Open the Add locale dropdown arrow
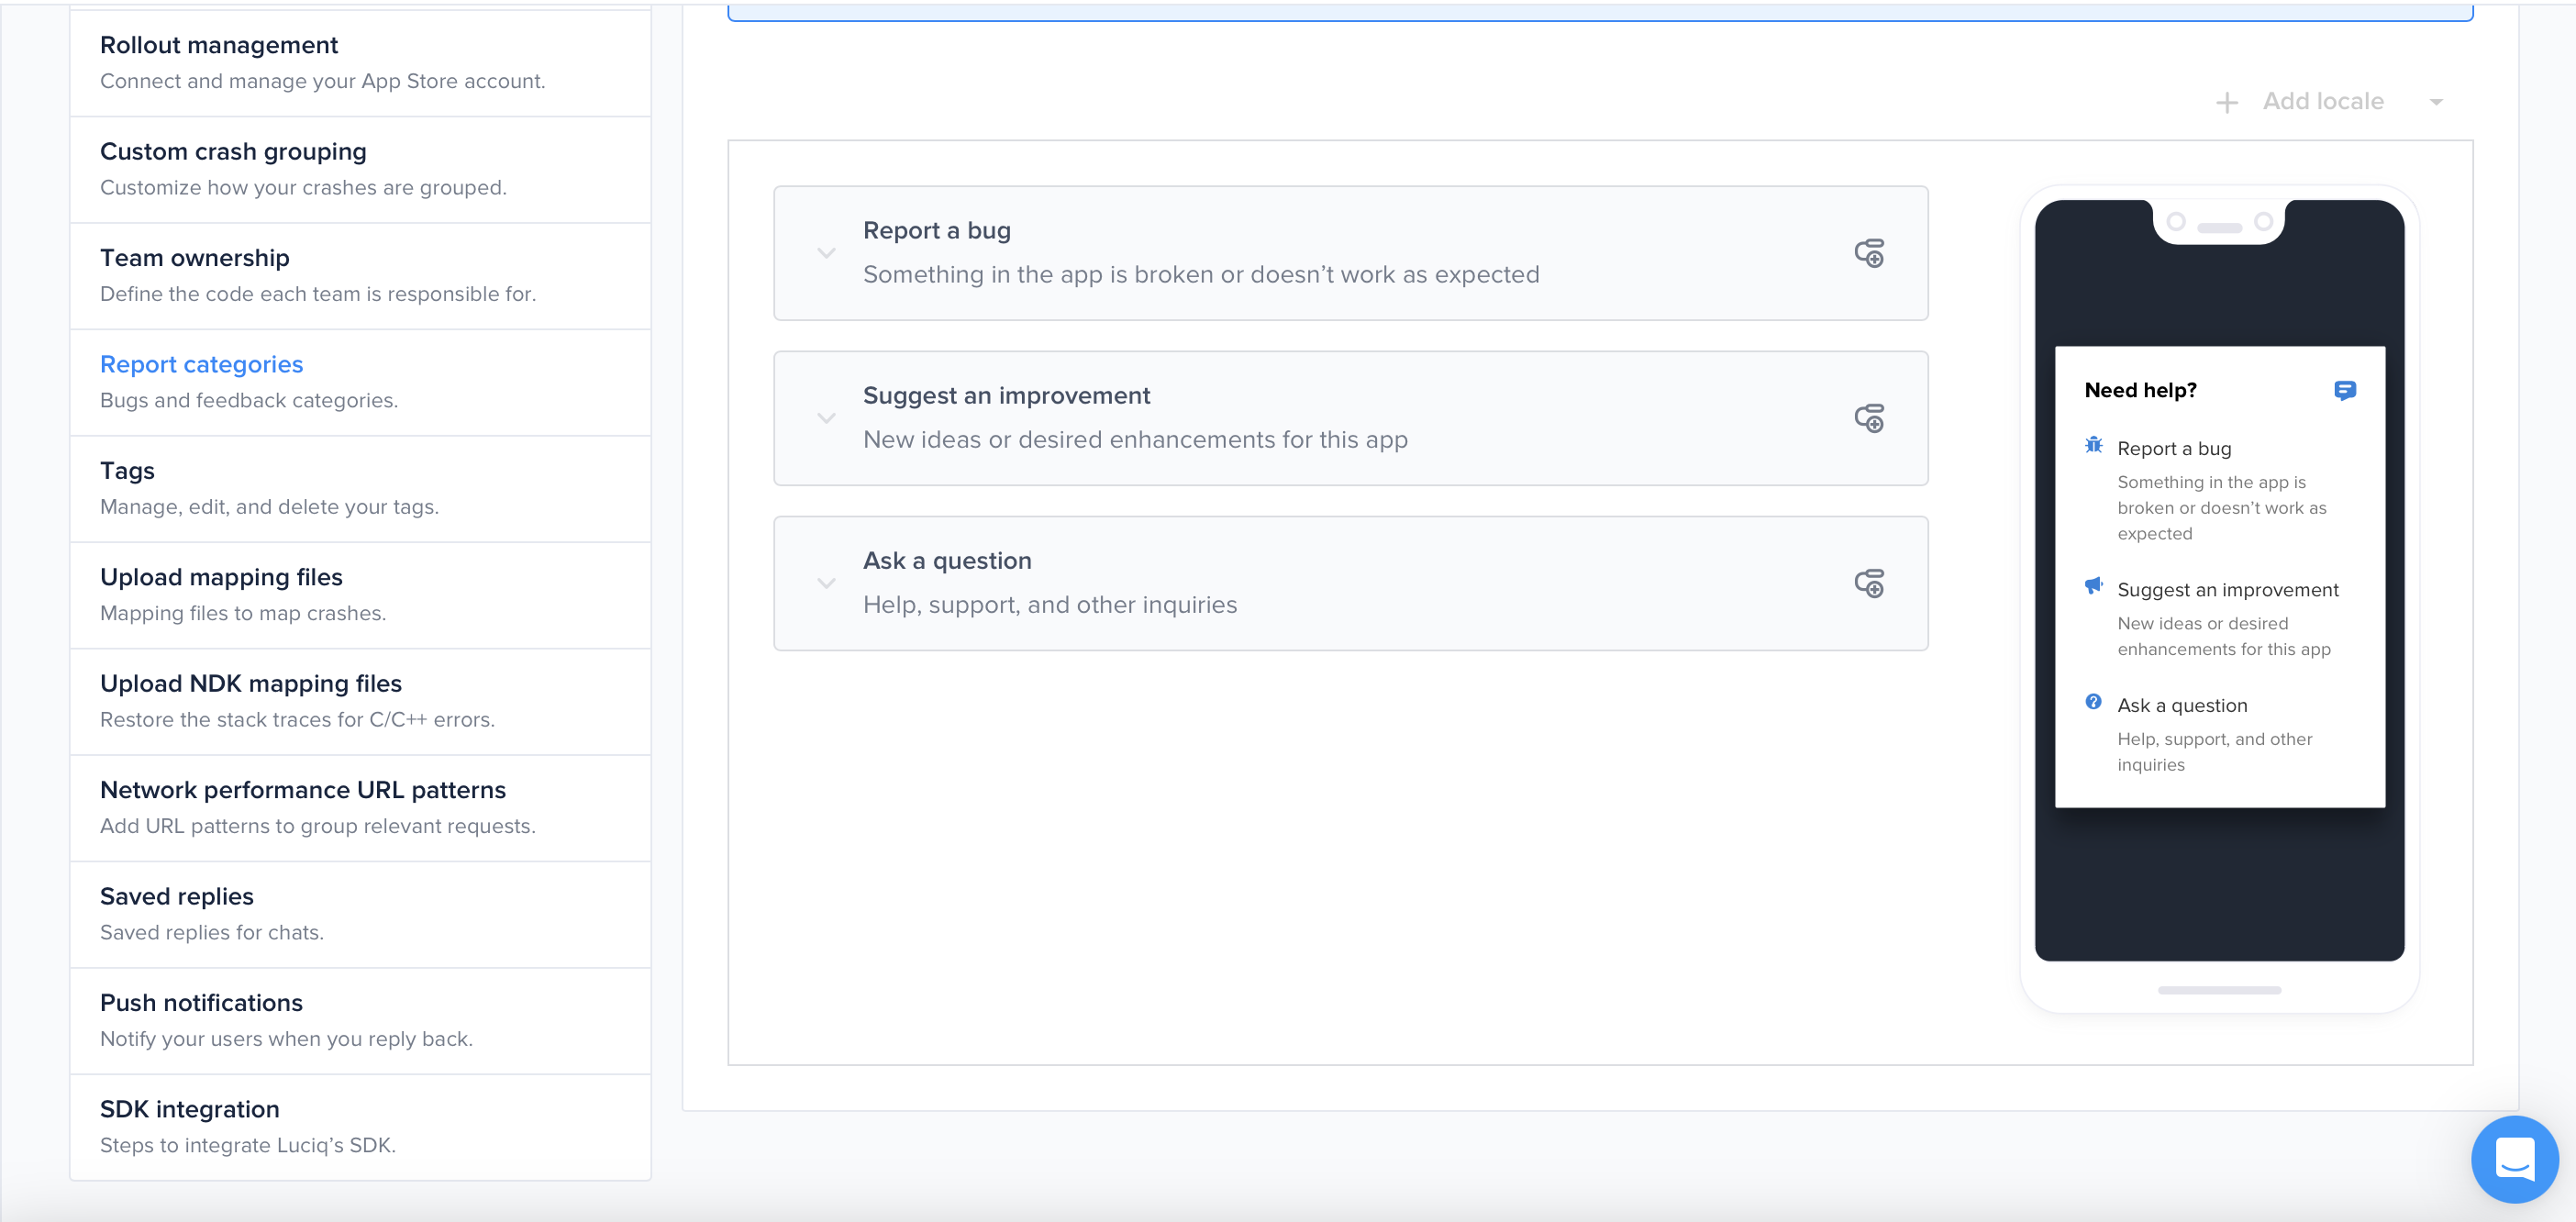The image size is (2576, 1222). coord(2436,102)
